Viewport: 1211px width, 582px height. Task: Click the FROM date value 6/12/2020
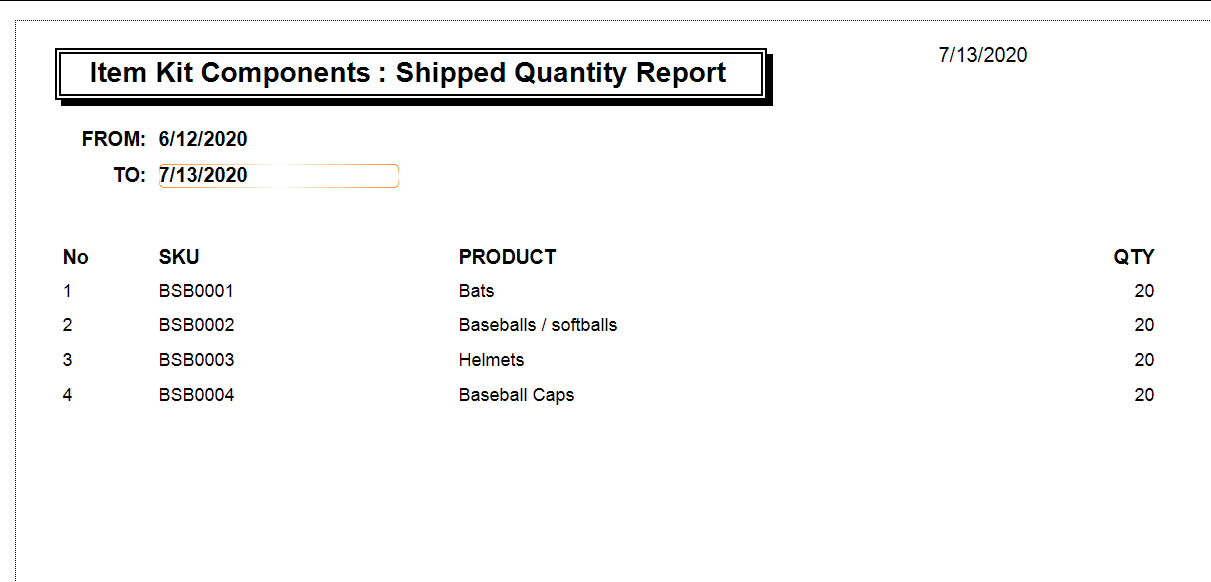pos(203,139)
